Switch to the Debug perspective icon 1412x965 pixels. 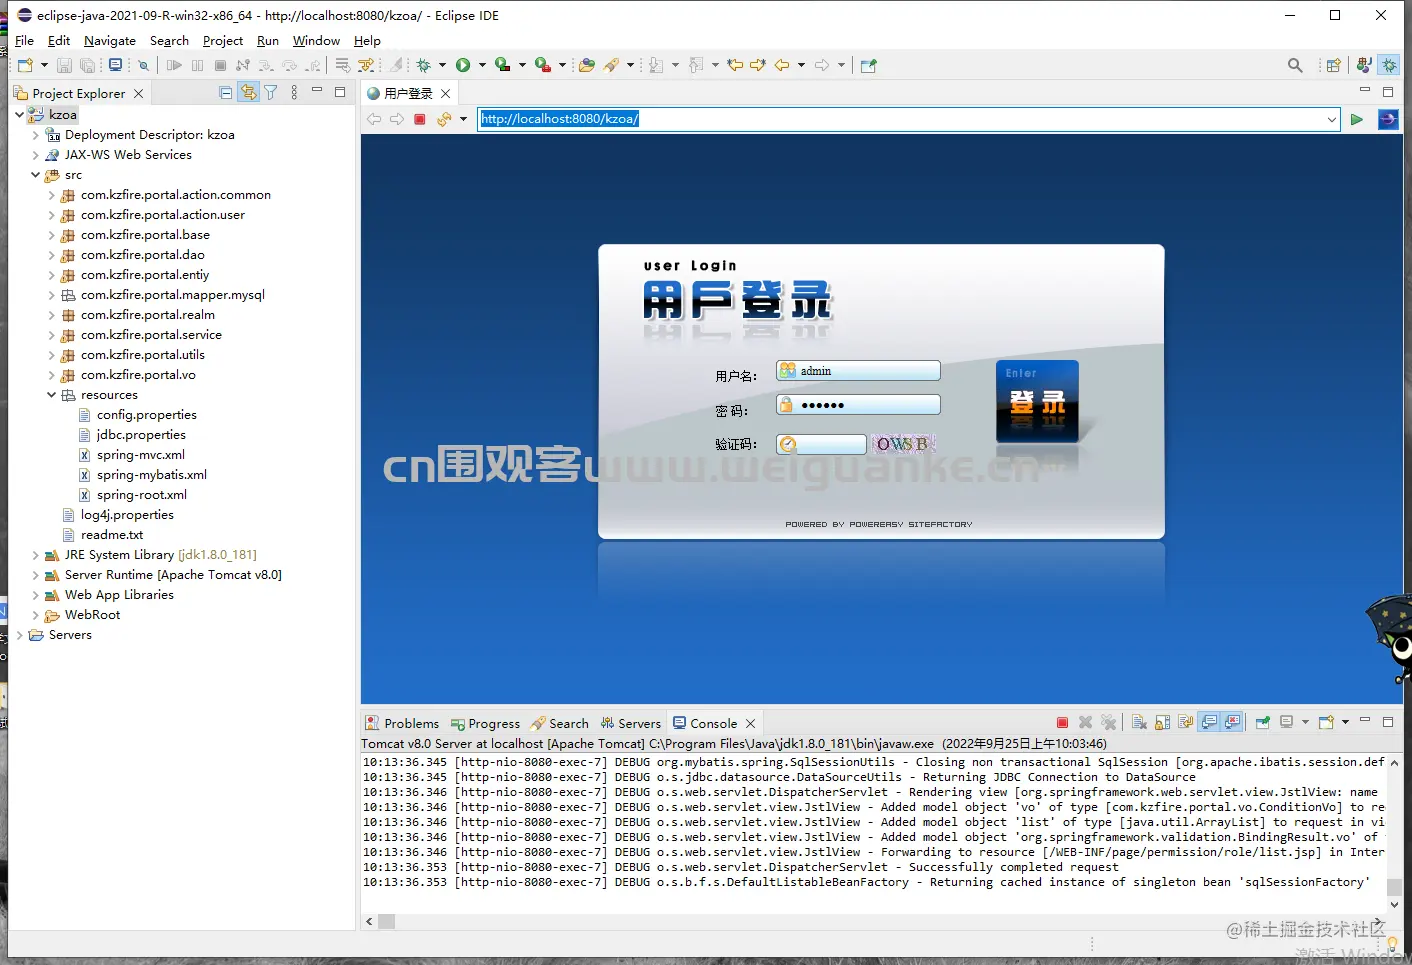click(1389, 65)
